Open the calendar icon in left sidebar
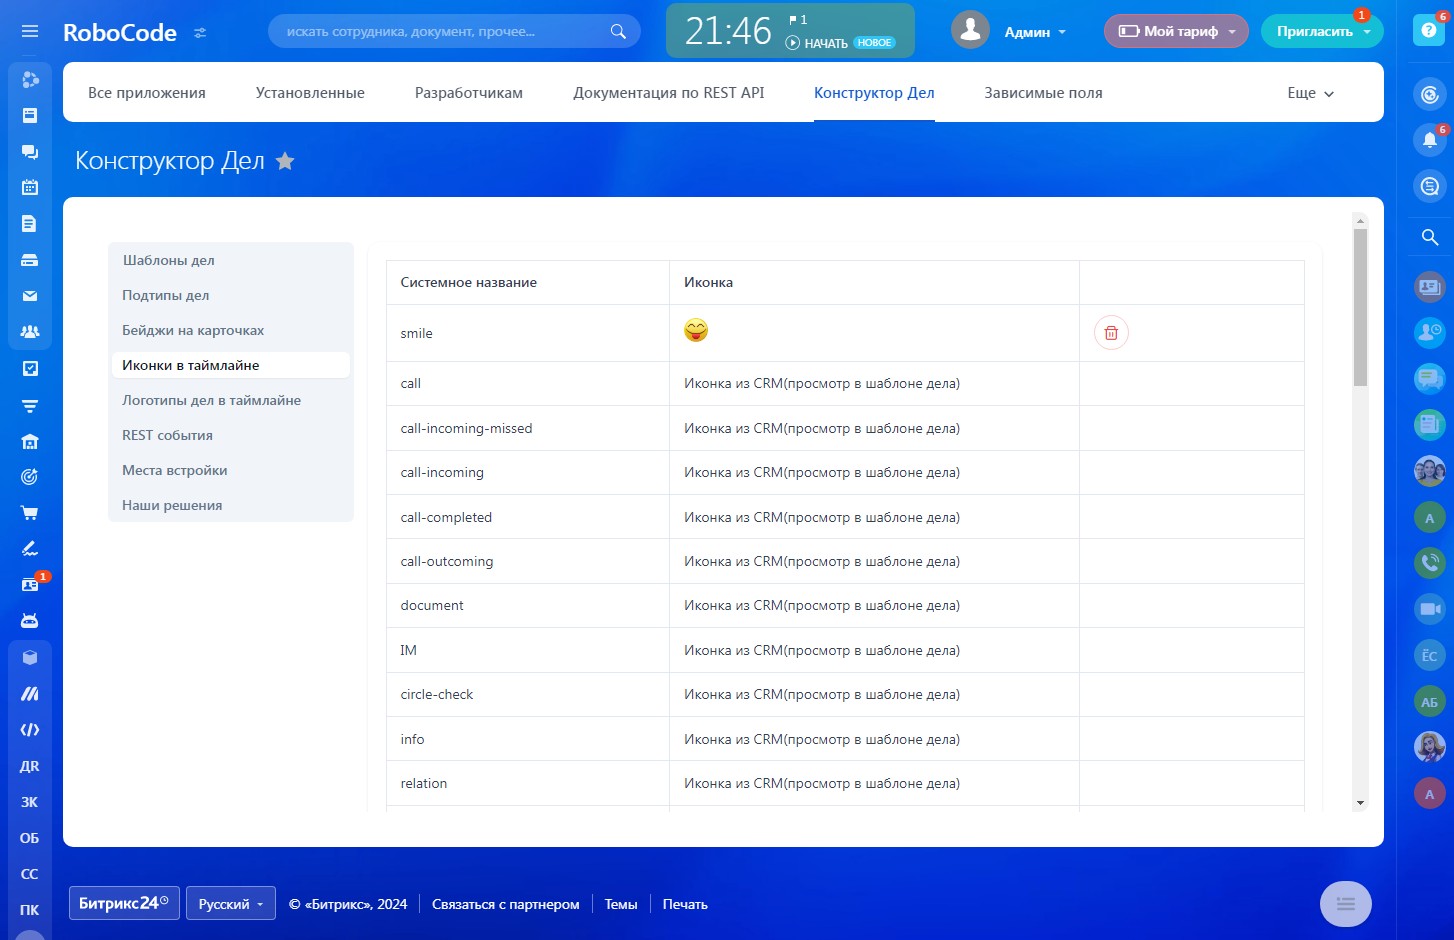The height and width of the screenshot is (940, 1454). (30, 187)
